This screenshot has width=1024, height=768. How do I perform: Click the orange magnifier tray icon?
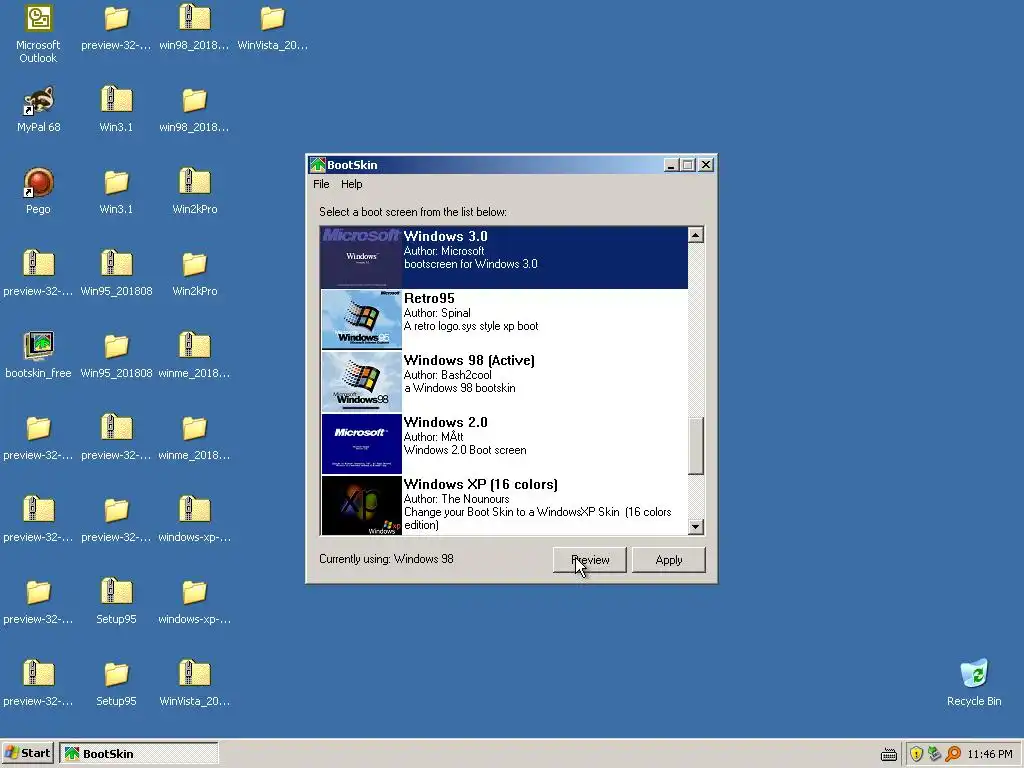[953, 754]
